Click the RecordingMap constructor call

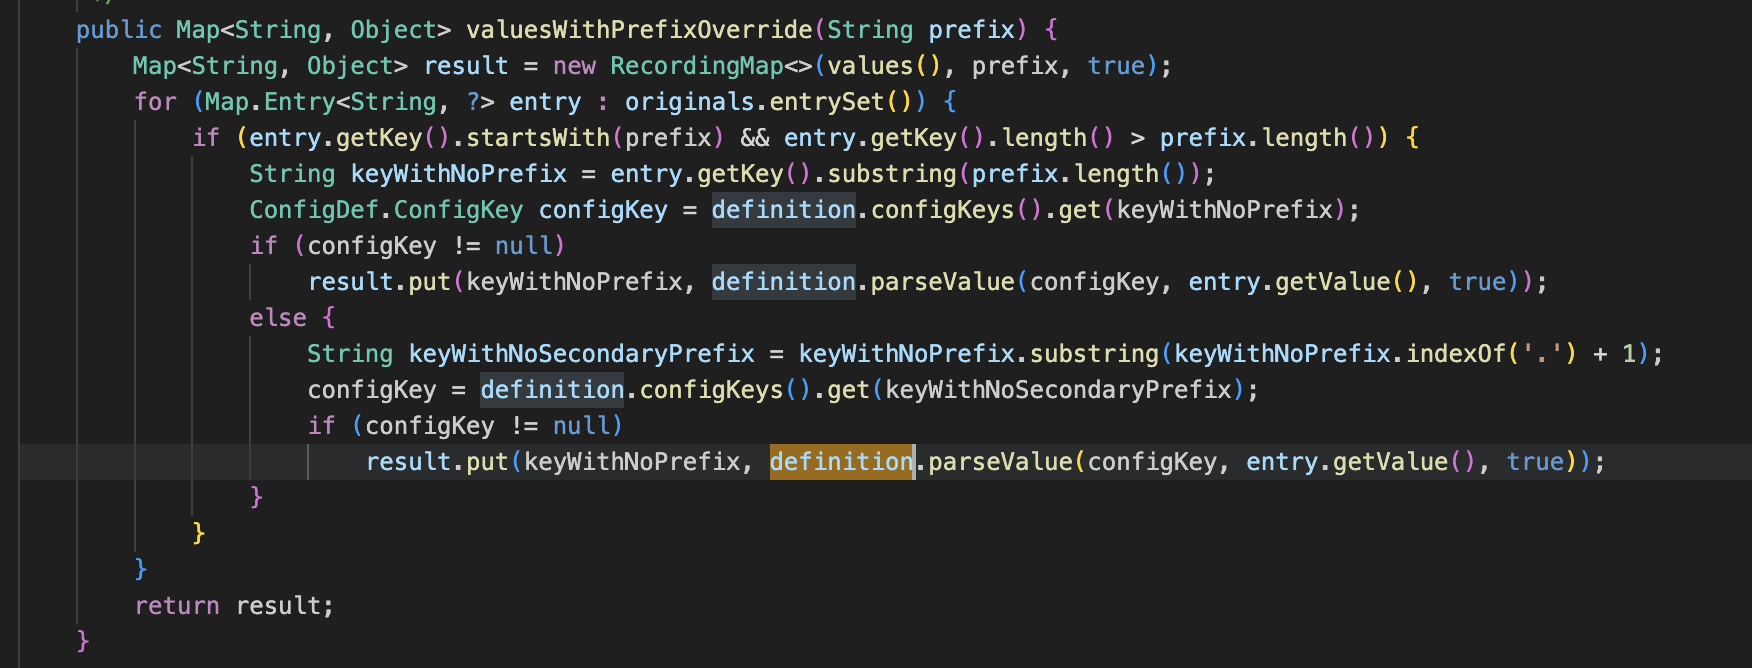pos(697,66)
